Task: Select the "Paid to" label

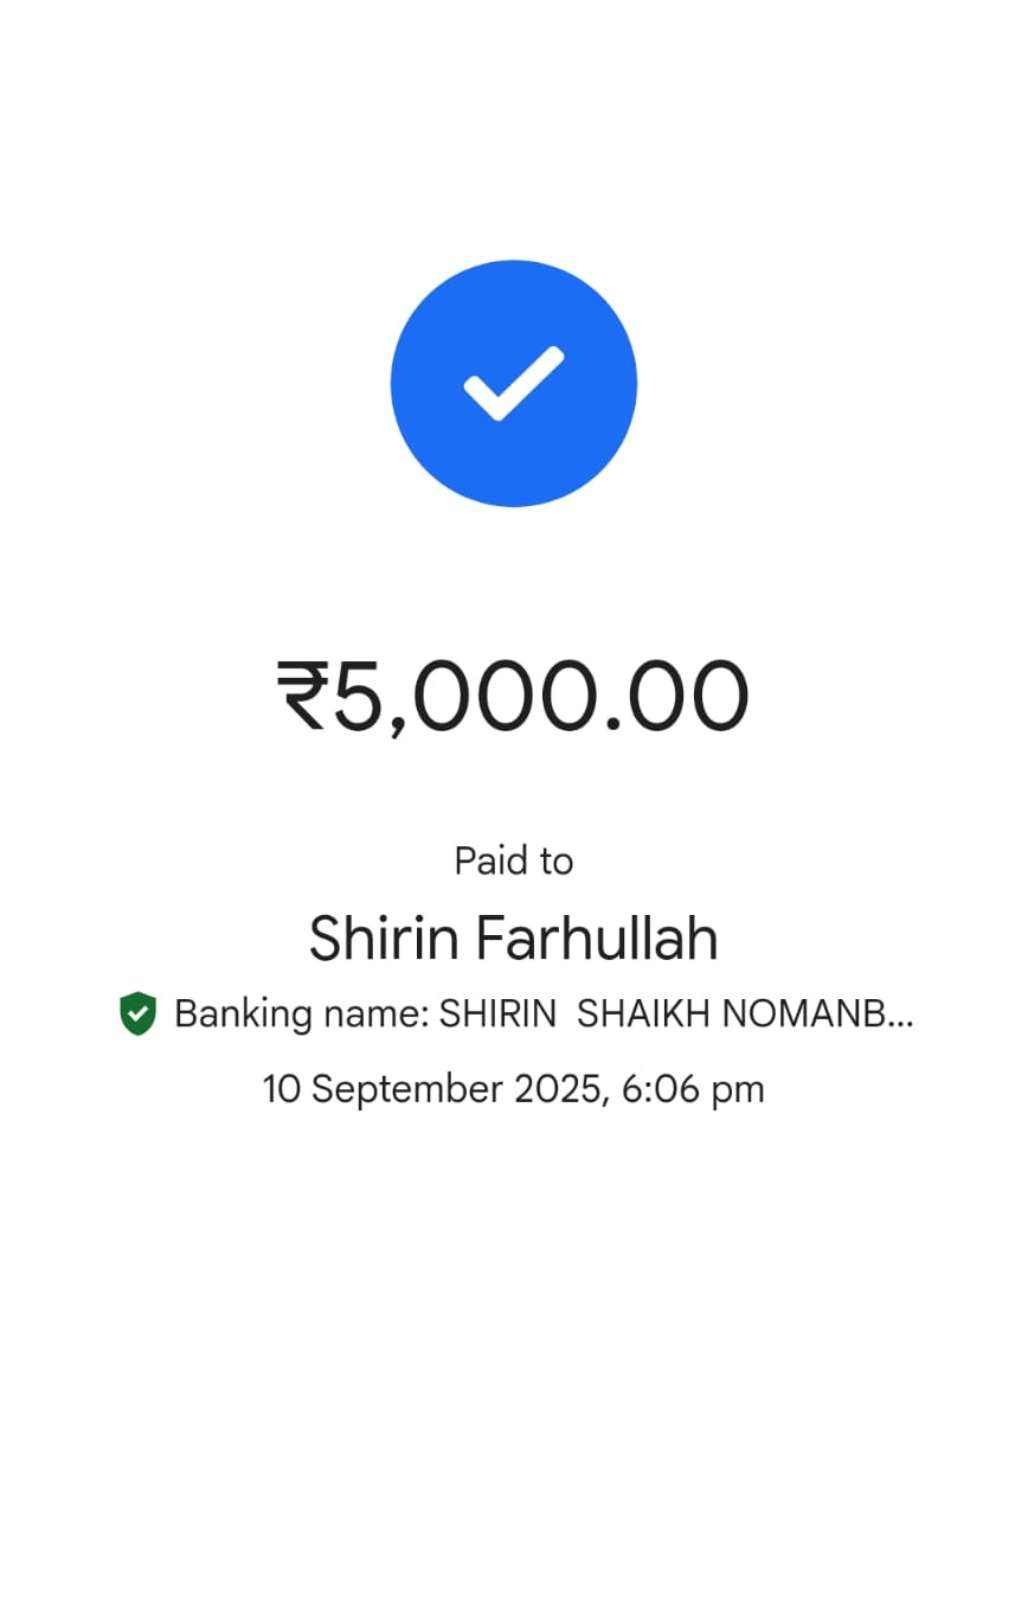Action: coord(513,861)
